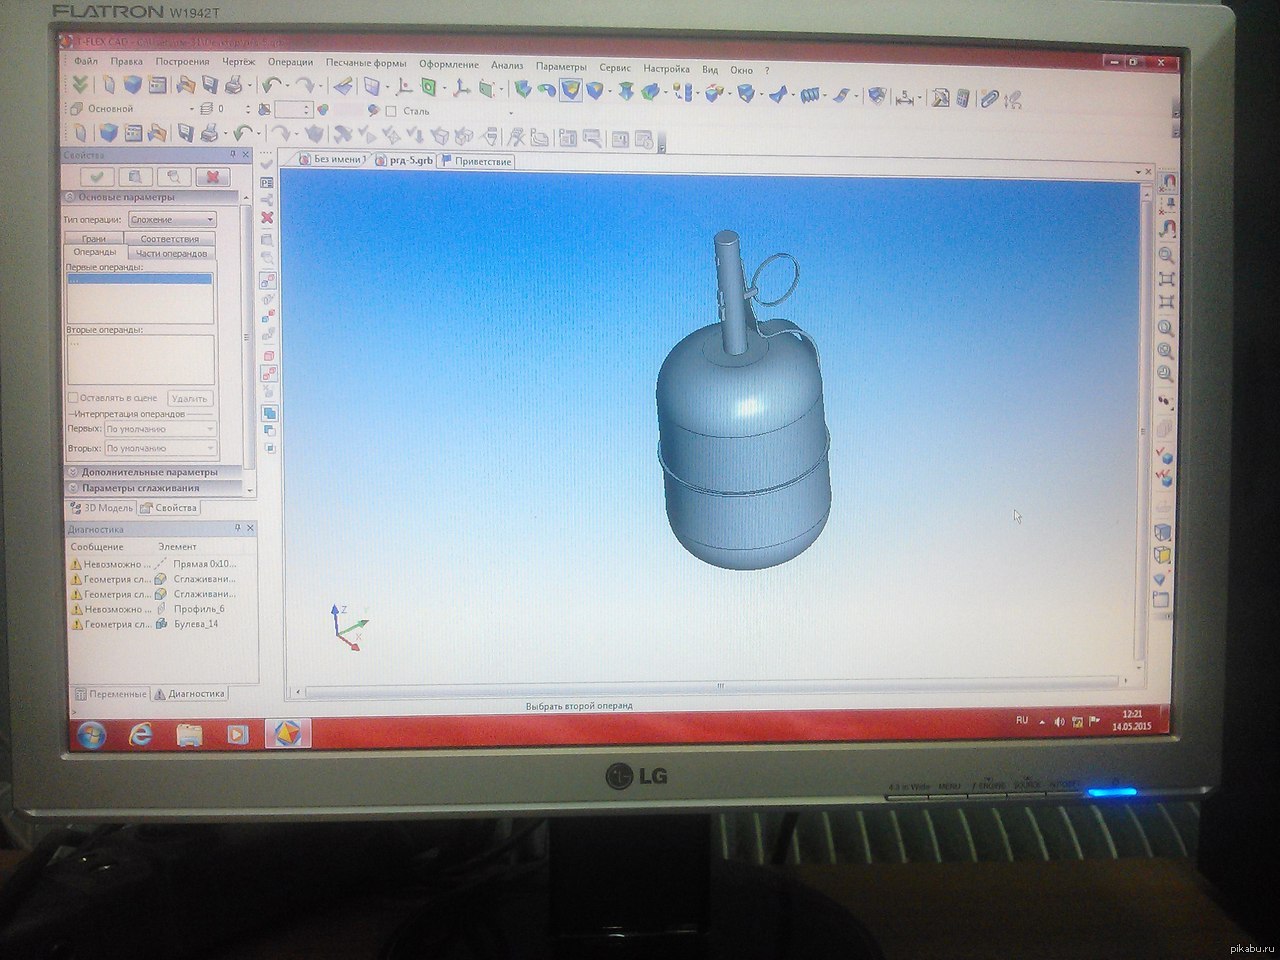The image size is (1280, 960).
Task: Open Internet Explorer from taskbar
Action: tap(141, 735)
